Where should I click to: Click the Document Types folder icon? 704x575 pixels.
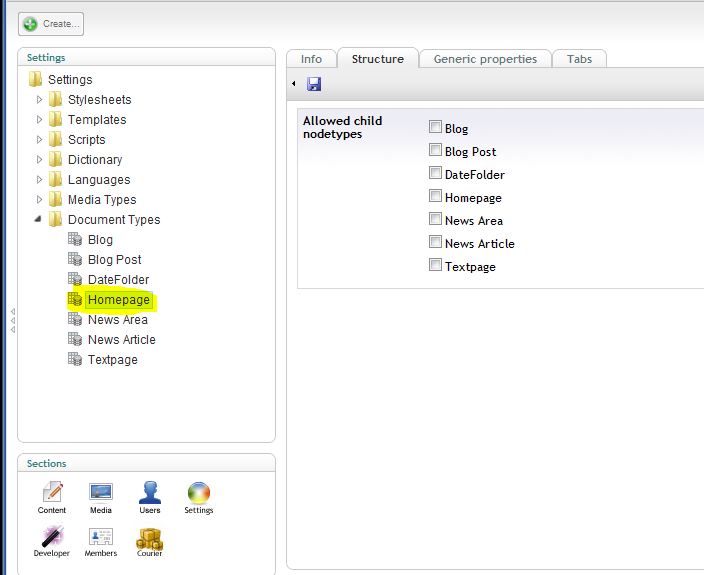tap(55, 219)
